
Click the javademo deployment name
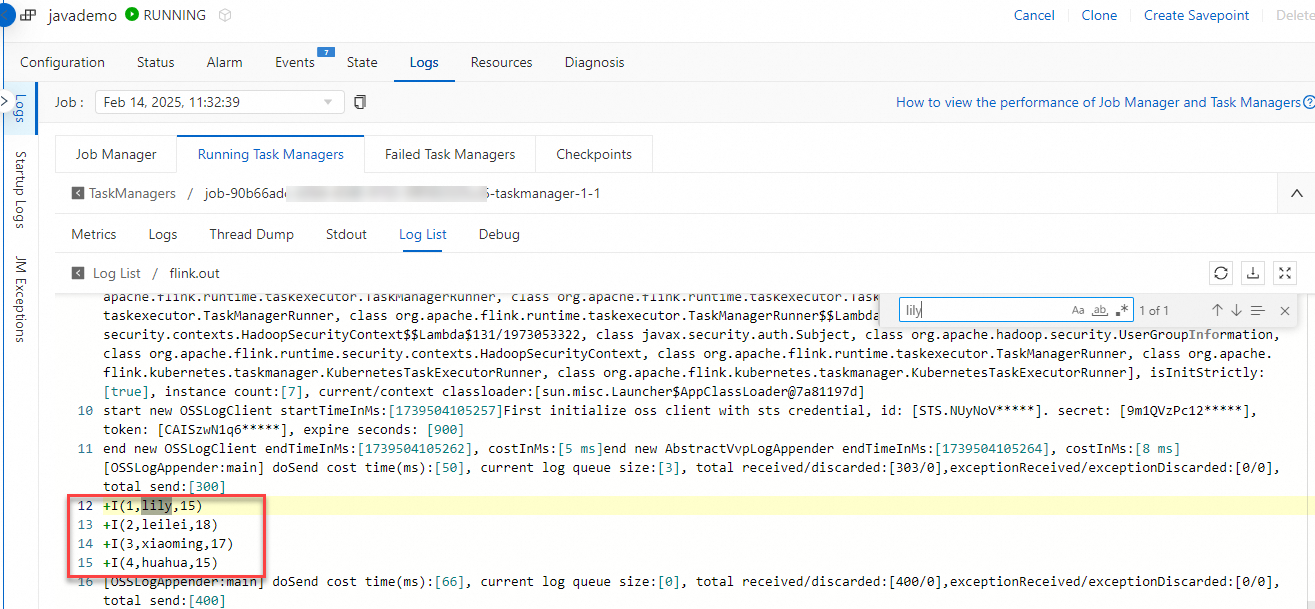[x=81, y=15]
